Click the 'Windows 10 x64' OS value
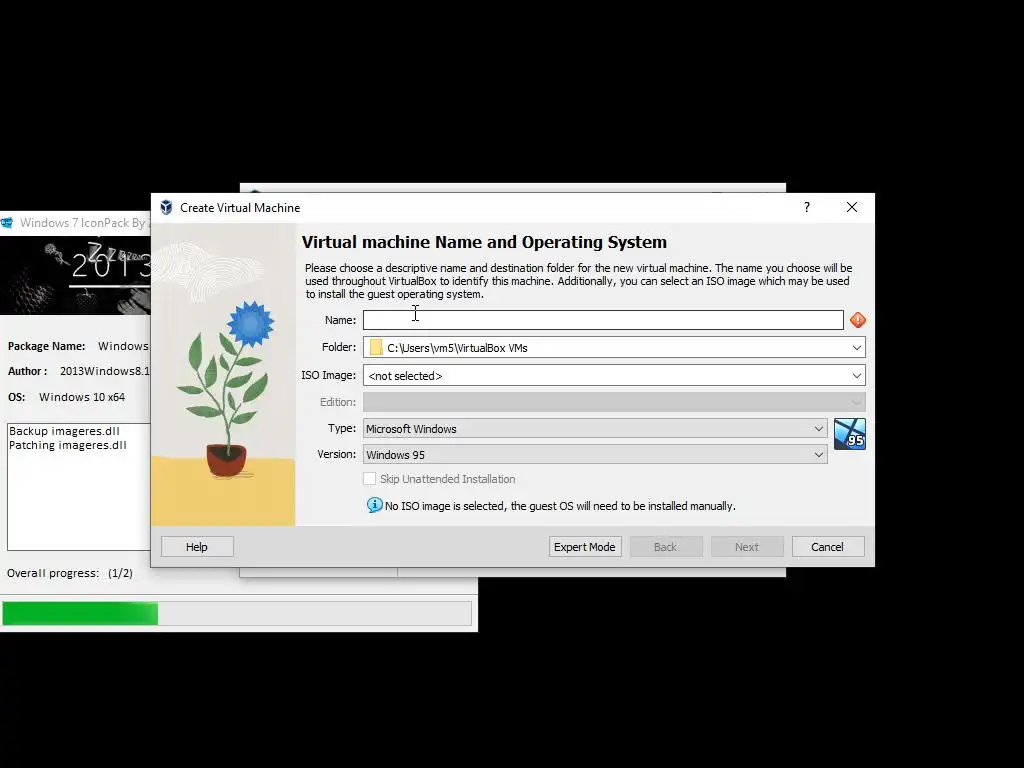The width and height of the screenshot is (1024, 768). 82,397
